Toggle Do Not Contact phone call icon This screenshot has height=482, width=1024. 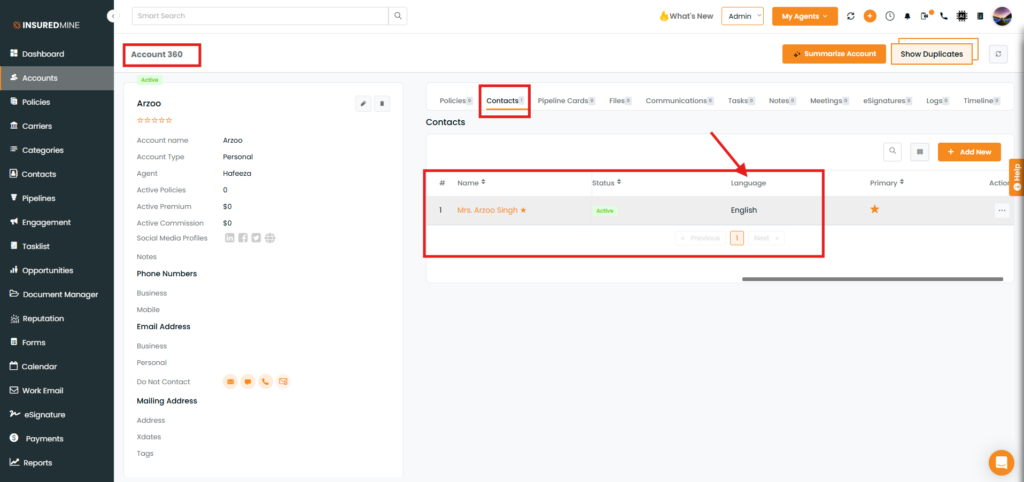(x=265, y=381)
